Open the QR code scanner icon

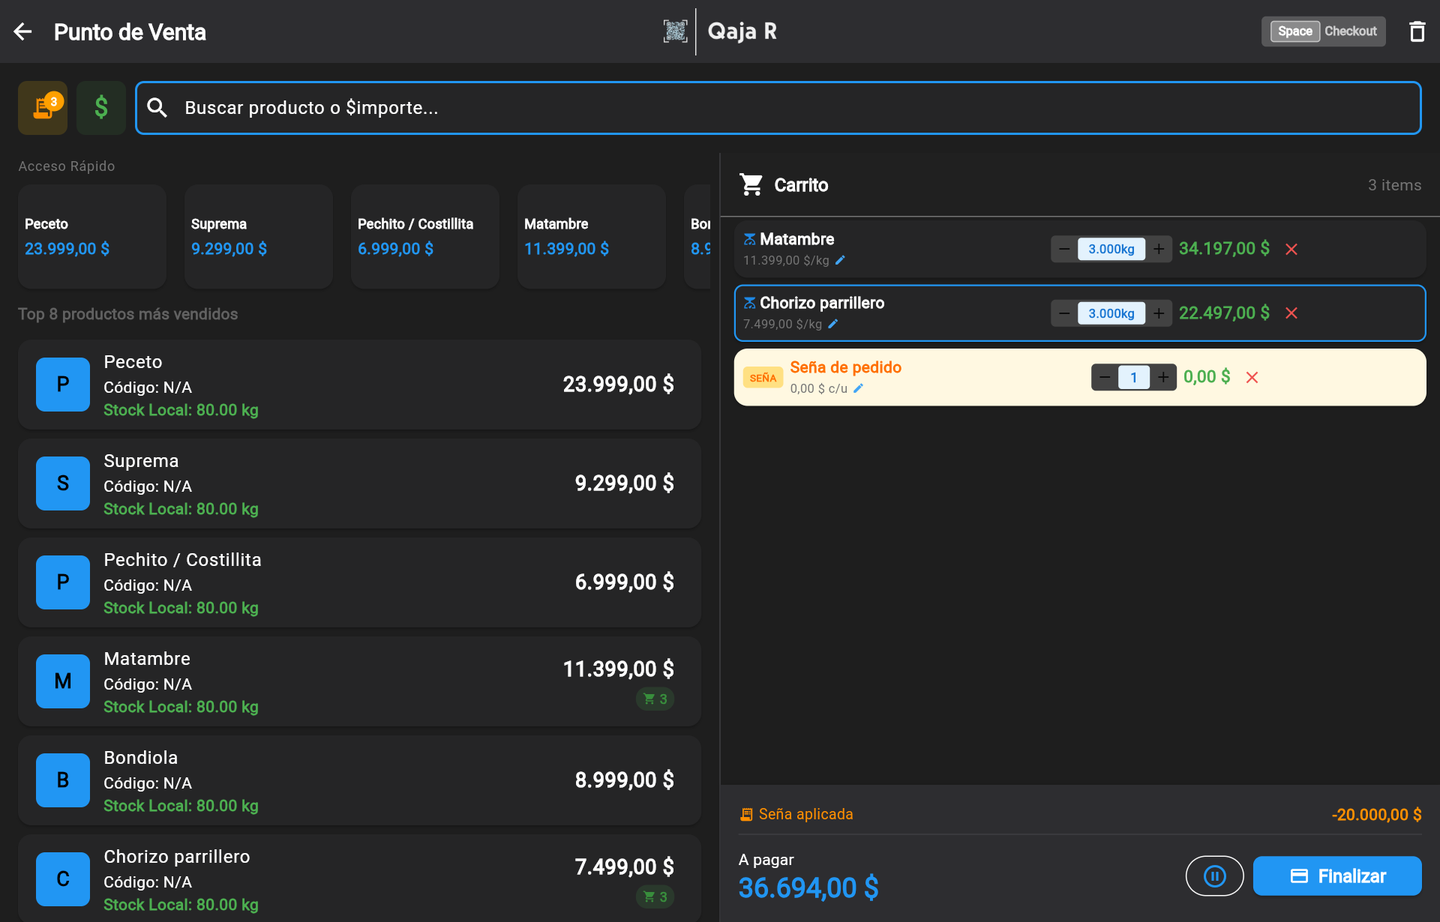[675, 31]
